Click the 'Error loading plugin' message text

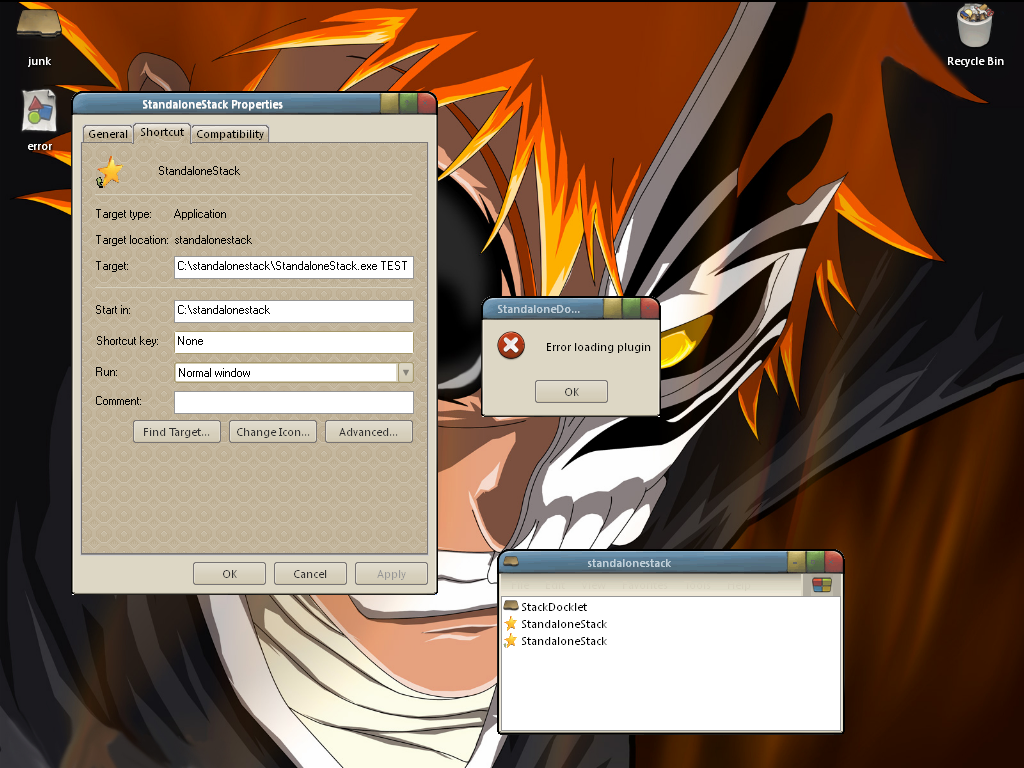598,347
